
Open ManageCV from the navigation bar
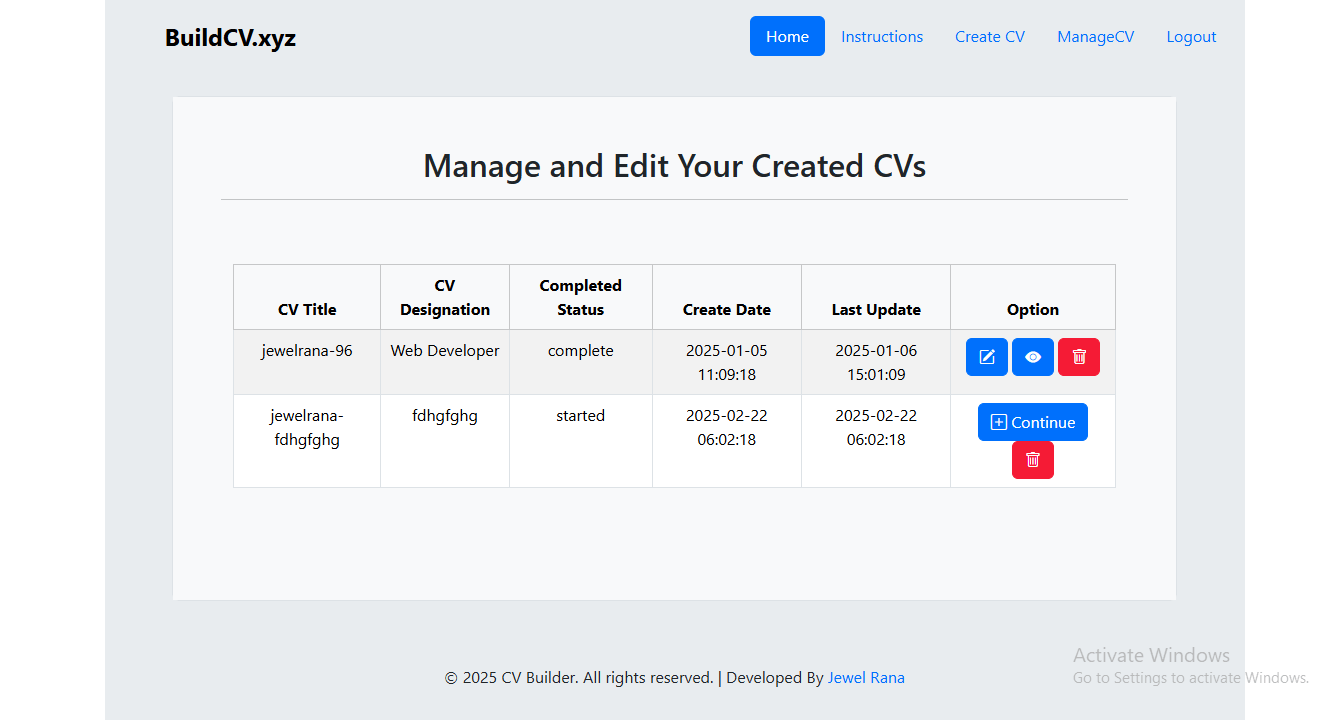1095,36
